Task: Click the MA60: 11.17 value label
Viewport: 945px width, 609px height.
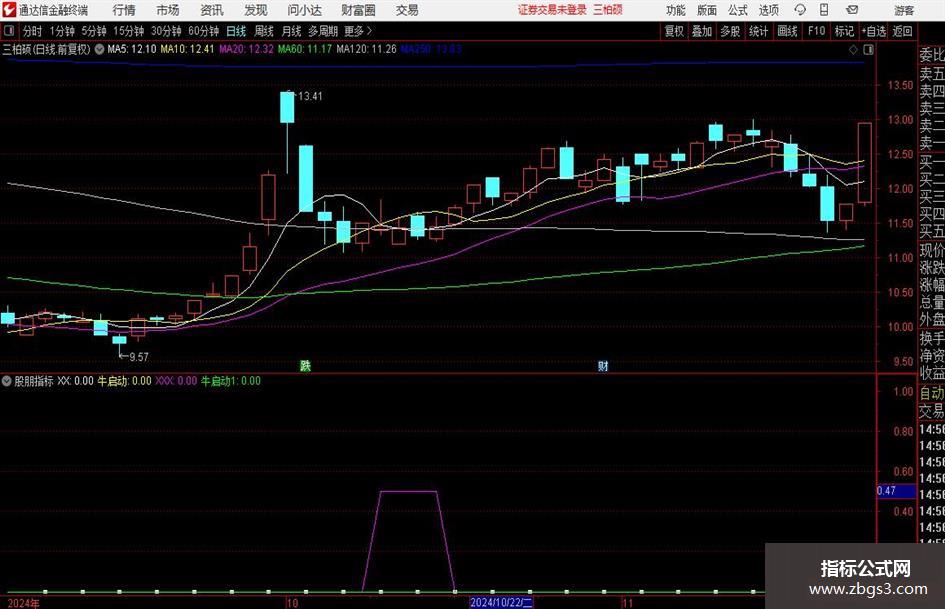Action: [305, 49]
